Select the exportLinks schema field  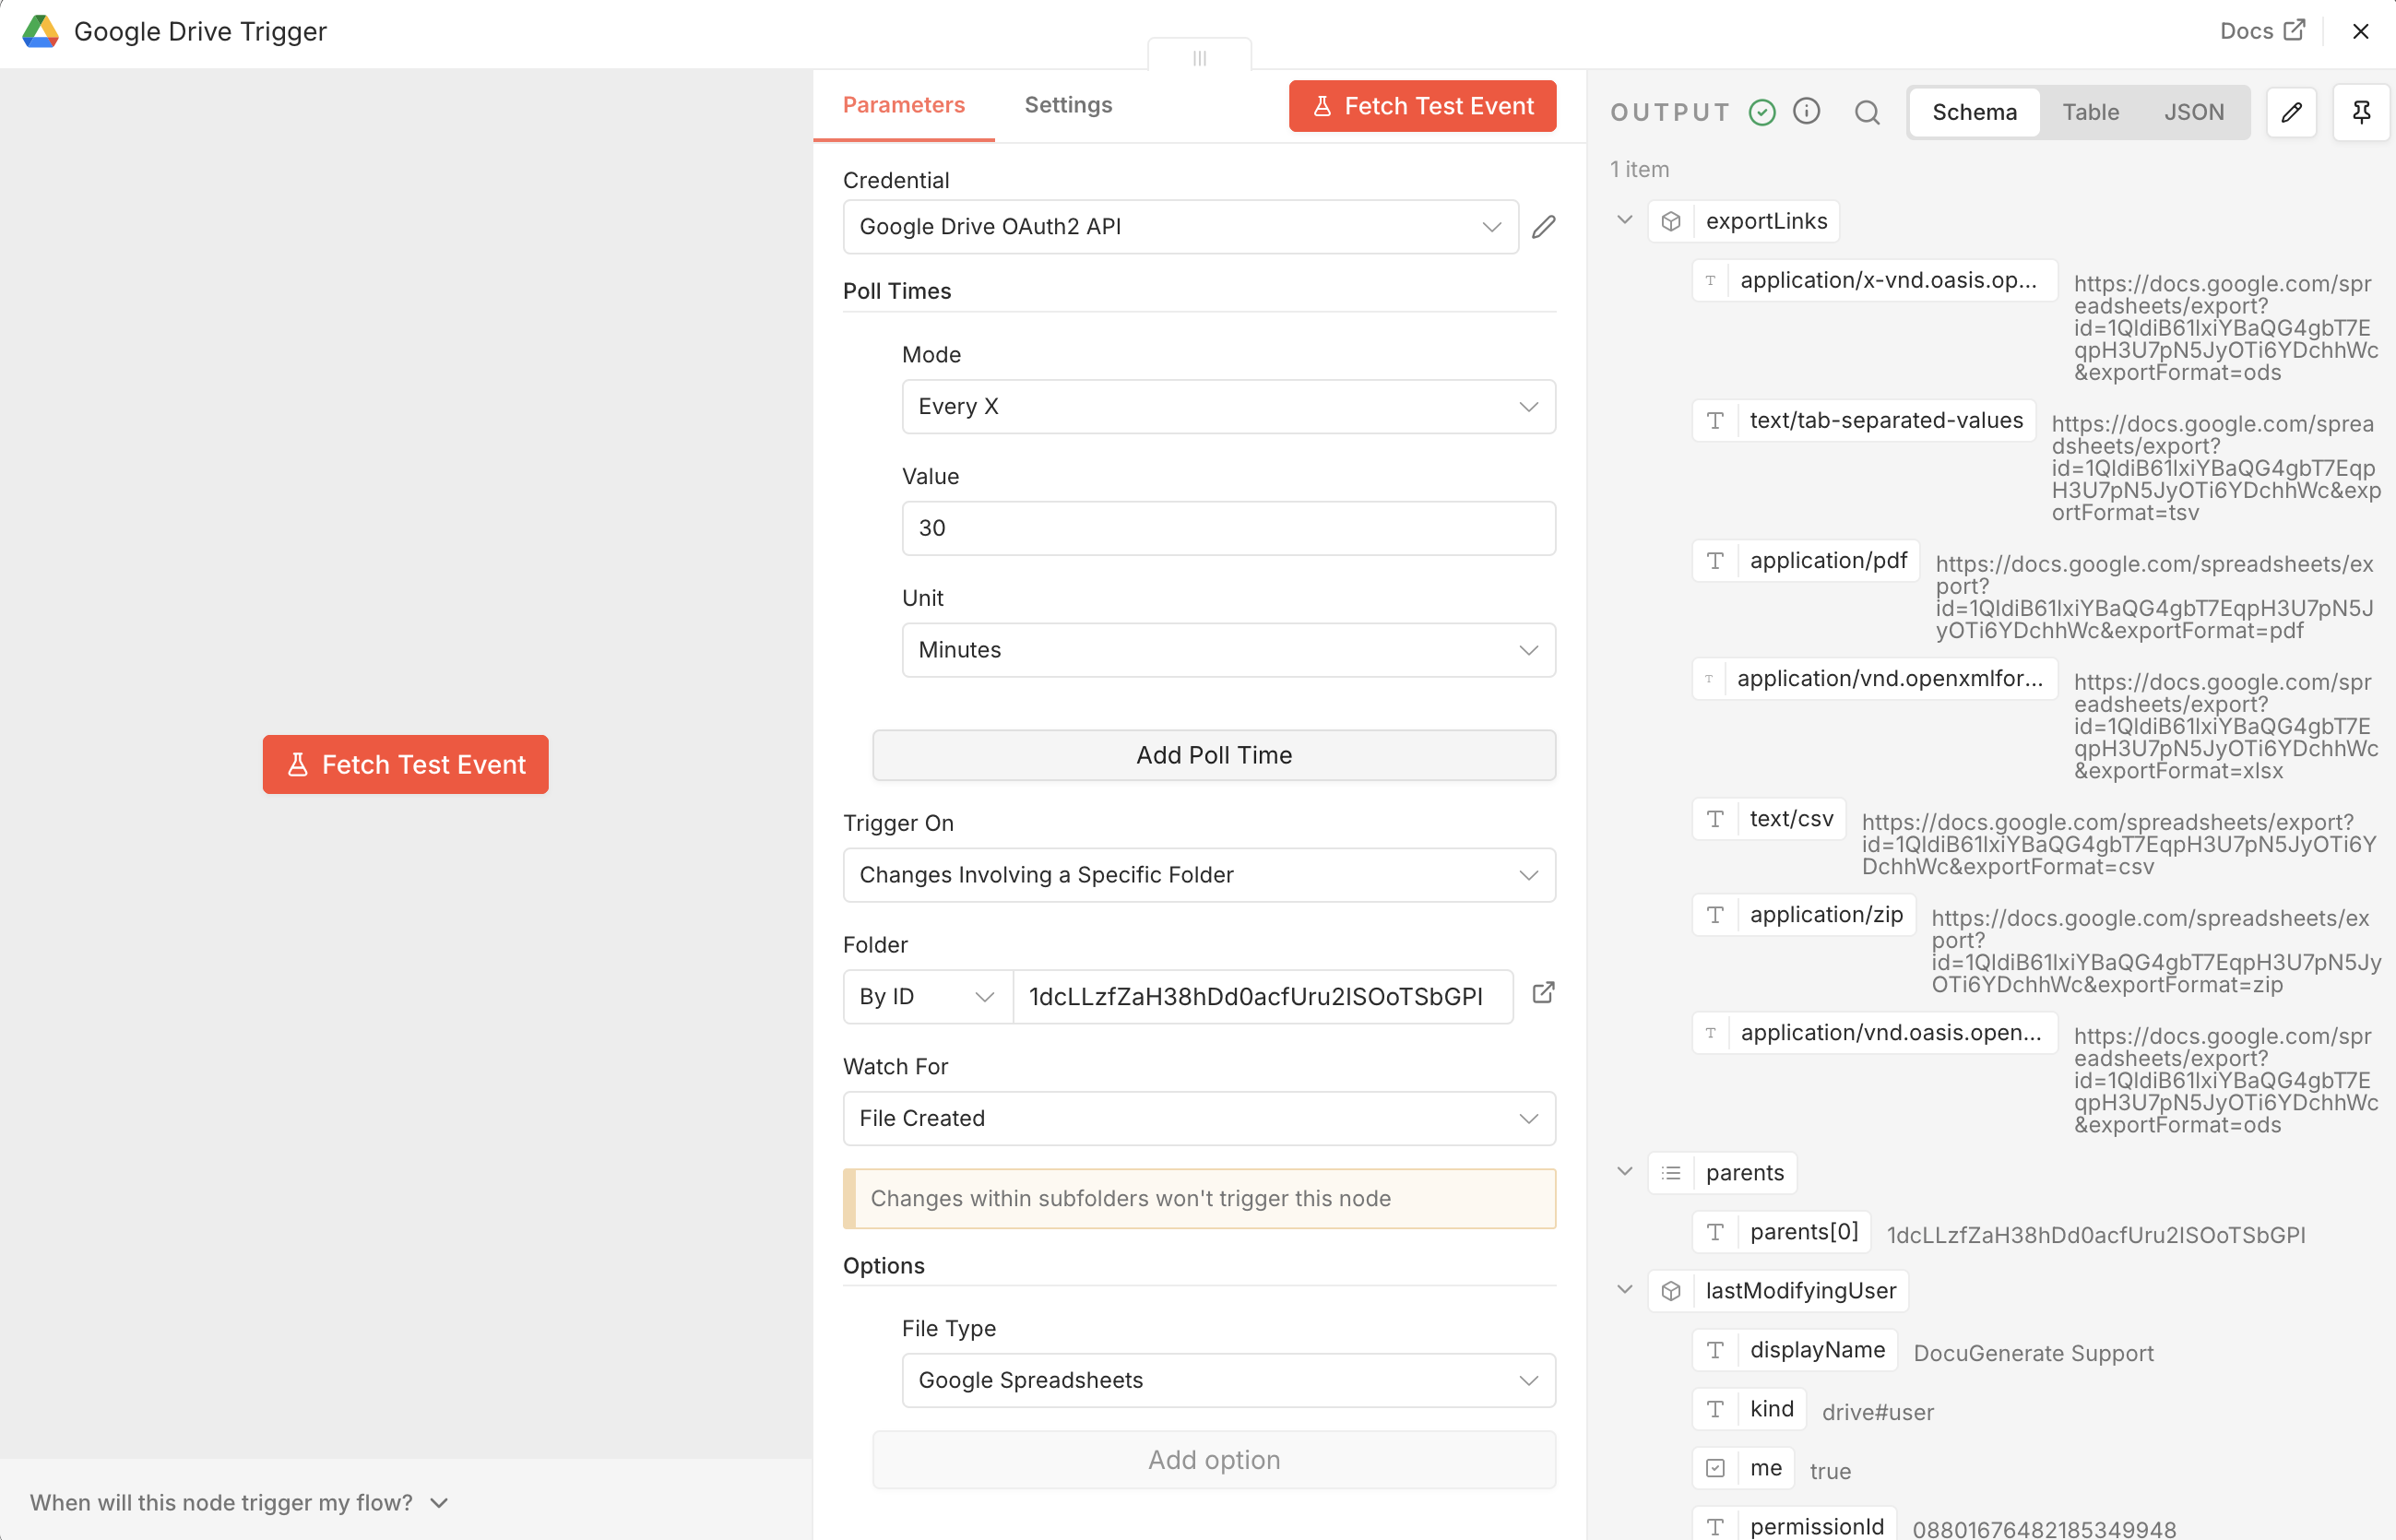[x=1744, y=222]
